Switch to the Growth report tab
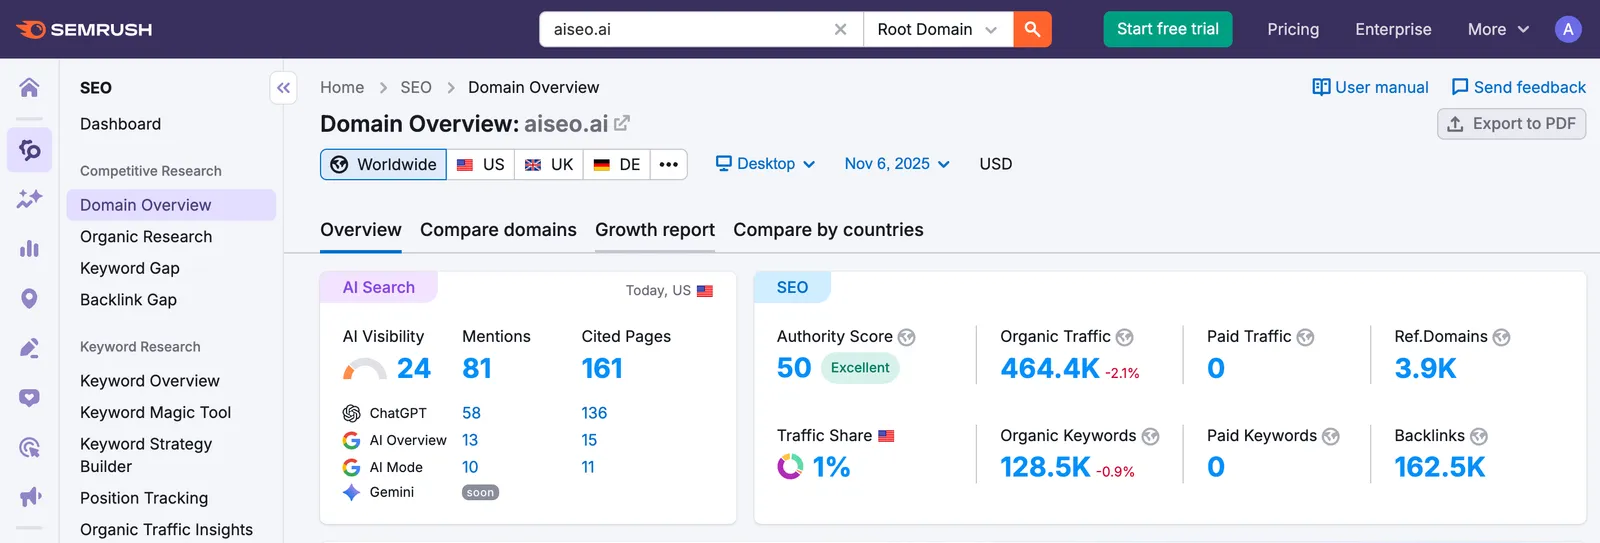Image resolution: width=1600 pixels, height=543 pixels. (655, 230)
